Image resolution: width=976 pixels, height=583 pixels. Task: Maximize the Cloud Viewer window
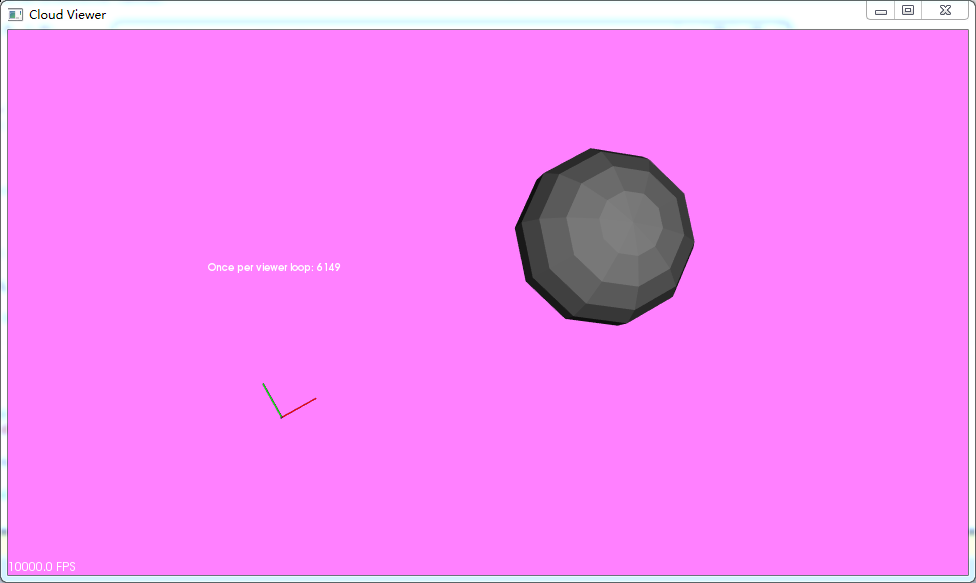[908, 11]
